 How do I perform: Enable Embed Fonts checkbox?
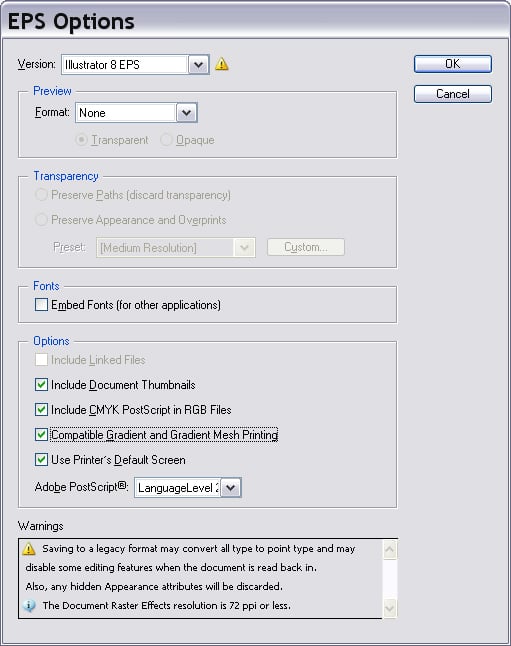click(x=41, y=305)
